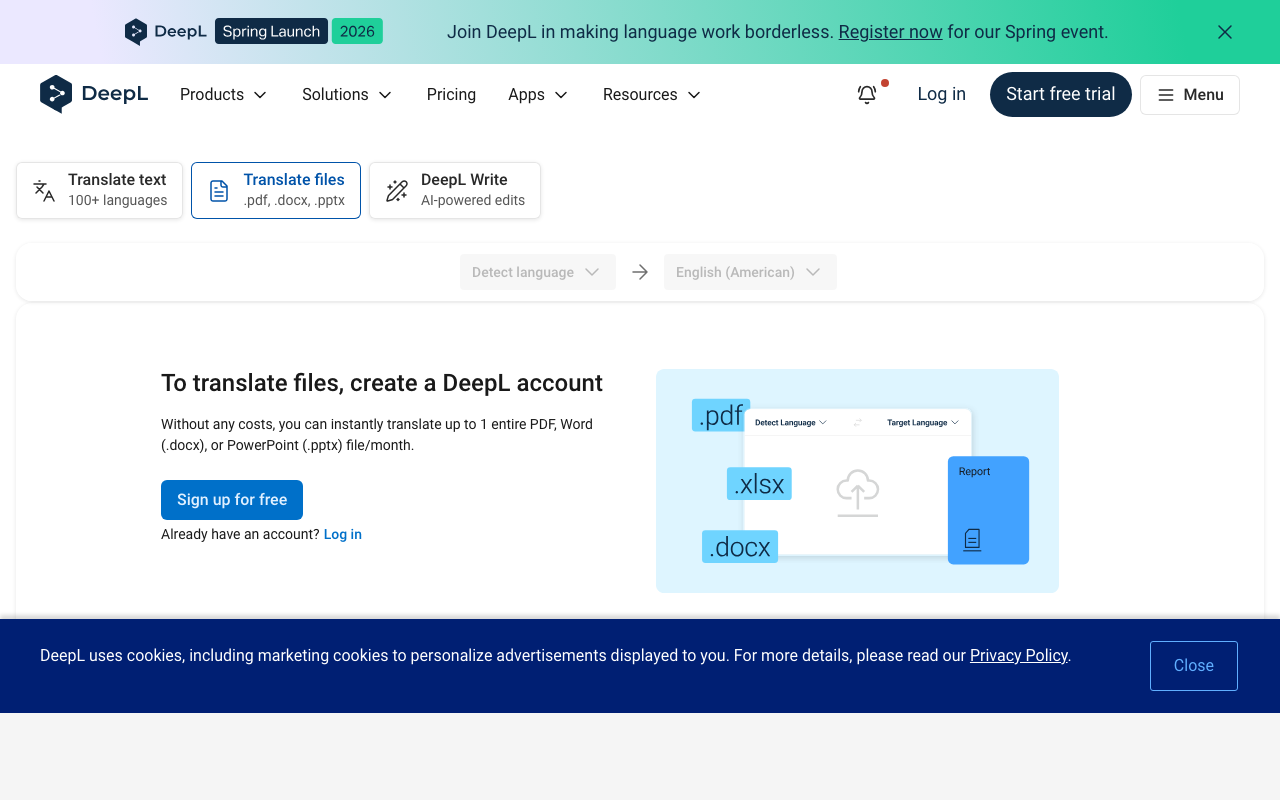Open the Detect language source selector
1280x800 pixels.
537,272
